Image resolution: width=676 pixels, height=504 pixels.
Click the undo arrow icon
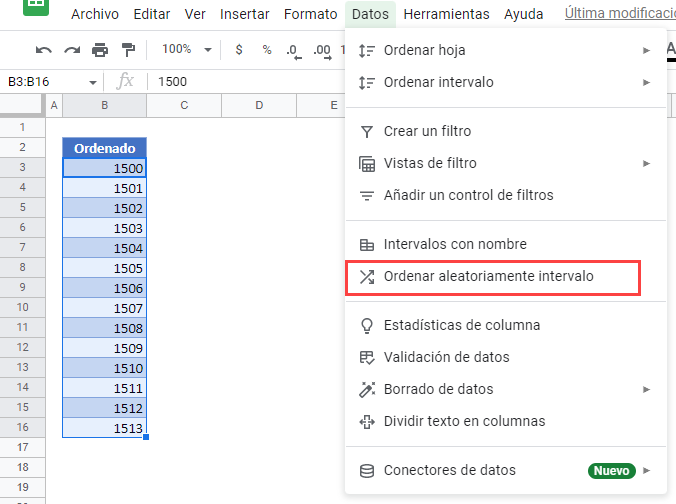pos(44,50)
